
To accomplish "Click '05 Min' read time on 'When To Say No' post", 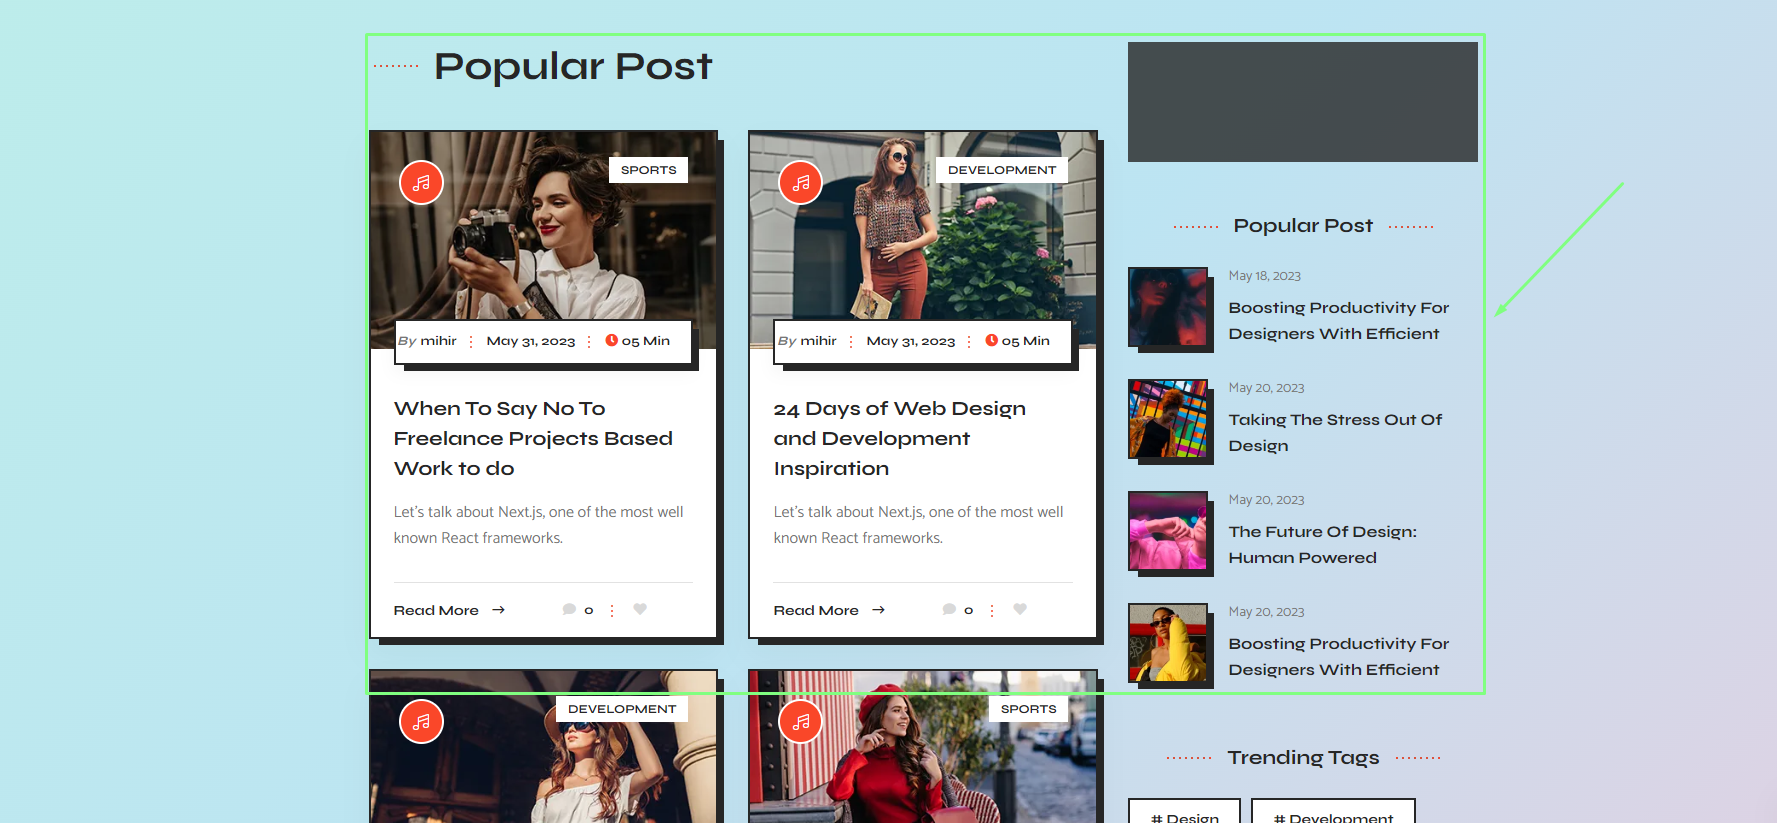I will 646,341.
